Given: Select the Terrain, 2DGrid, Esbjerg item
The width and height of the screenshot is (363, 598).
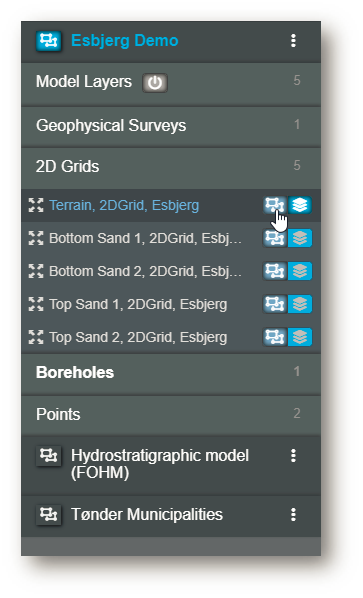Looking at the screenshot, I should coord(124,205).
